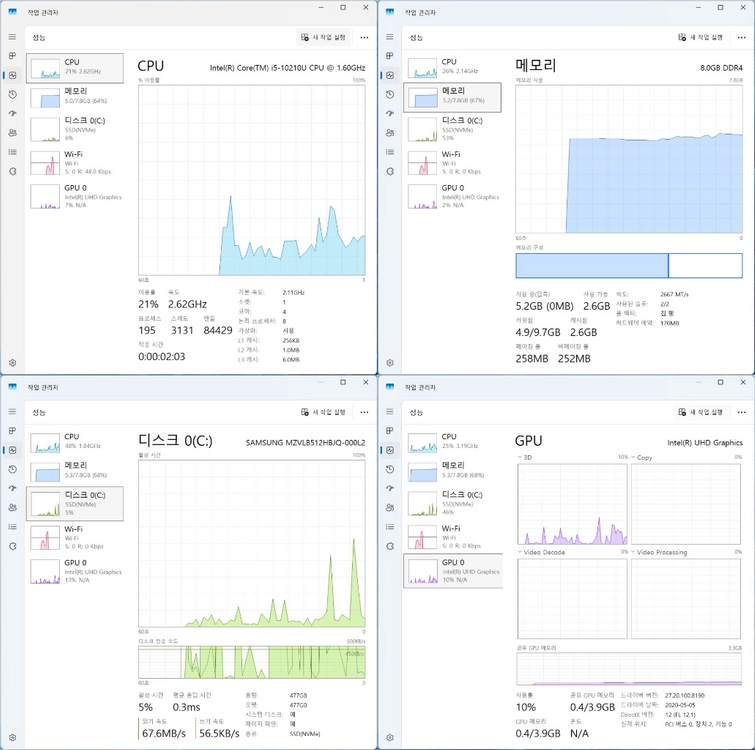The width and height of the screenshot is (755, 750).
Task: Click 새 작업 실행 in 메모리 window
Action: point(701,37)
